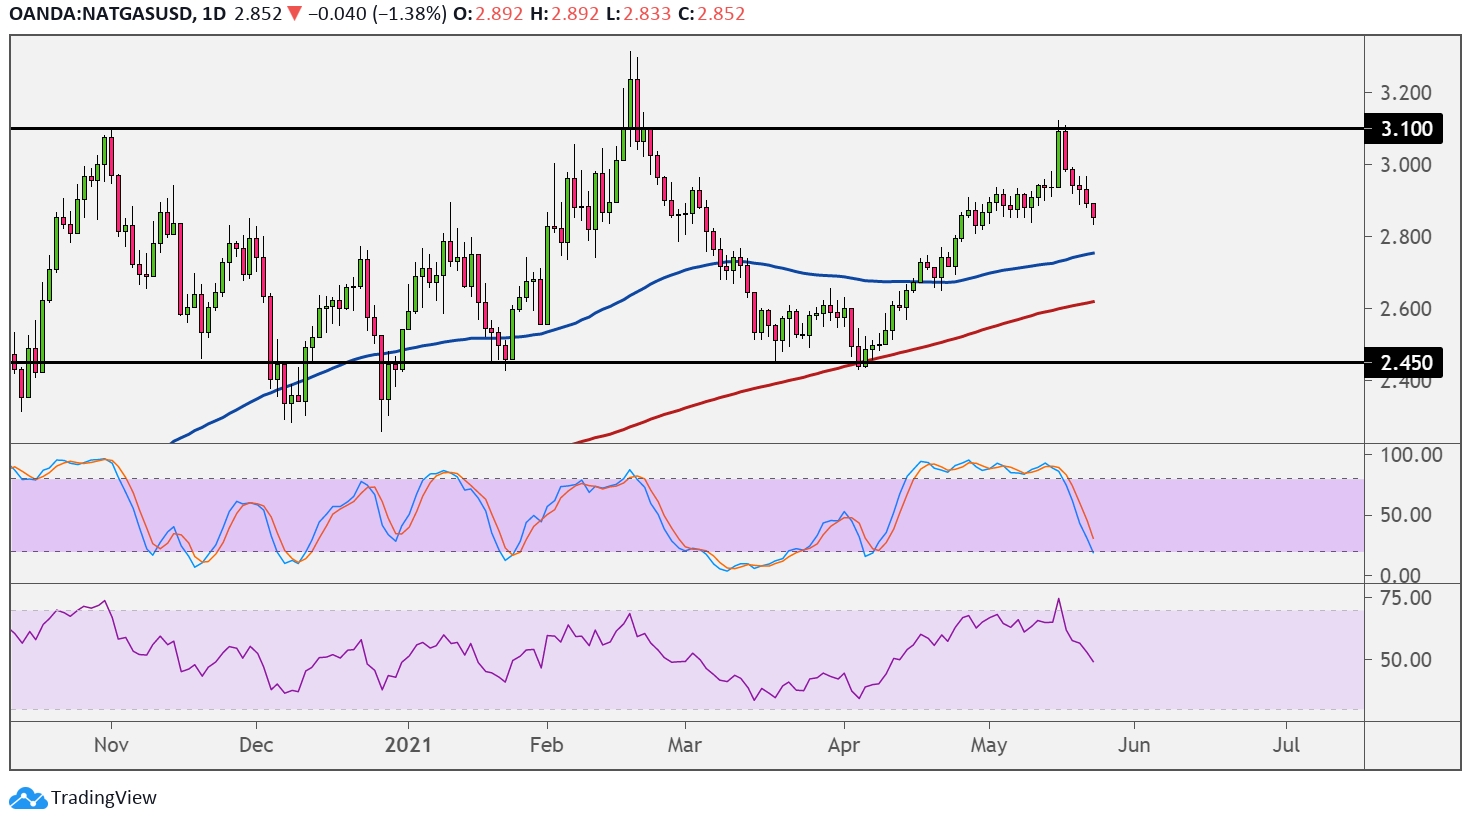This screenshot has width=1471, height=825.
Task: Click the 2.600 price axis label
Action: tap(1406, 309)
